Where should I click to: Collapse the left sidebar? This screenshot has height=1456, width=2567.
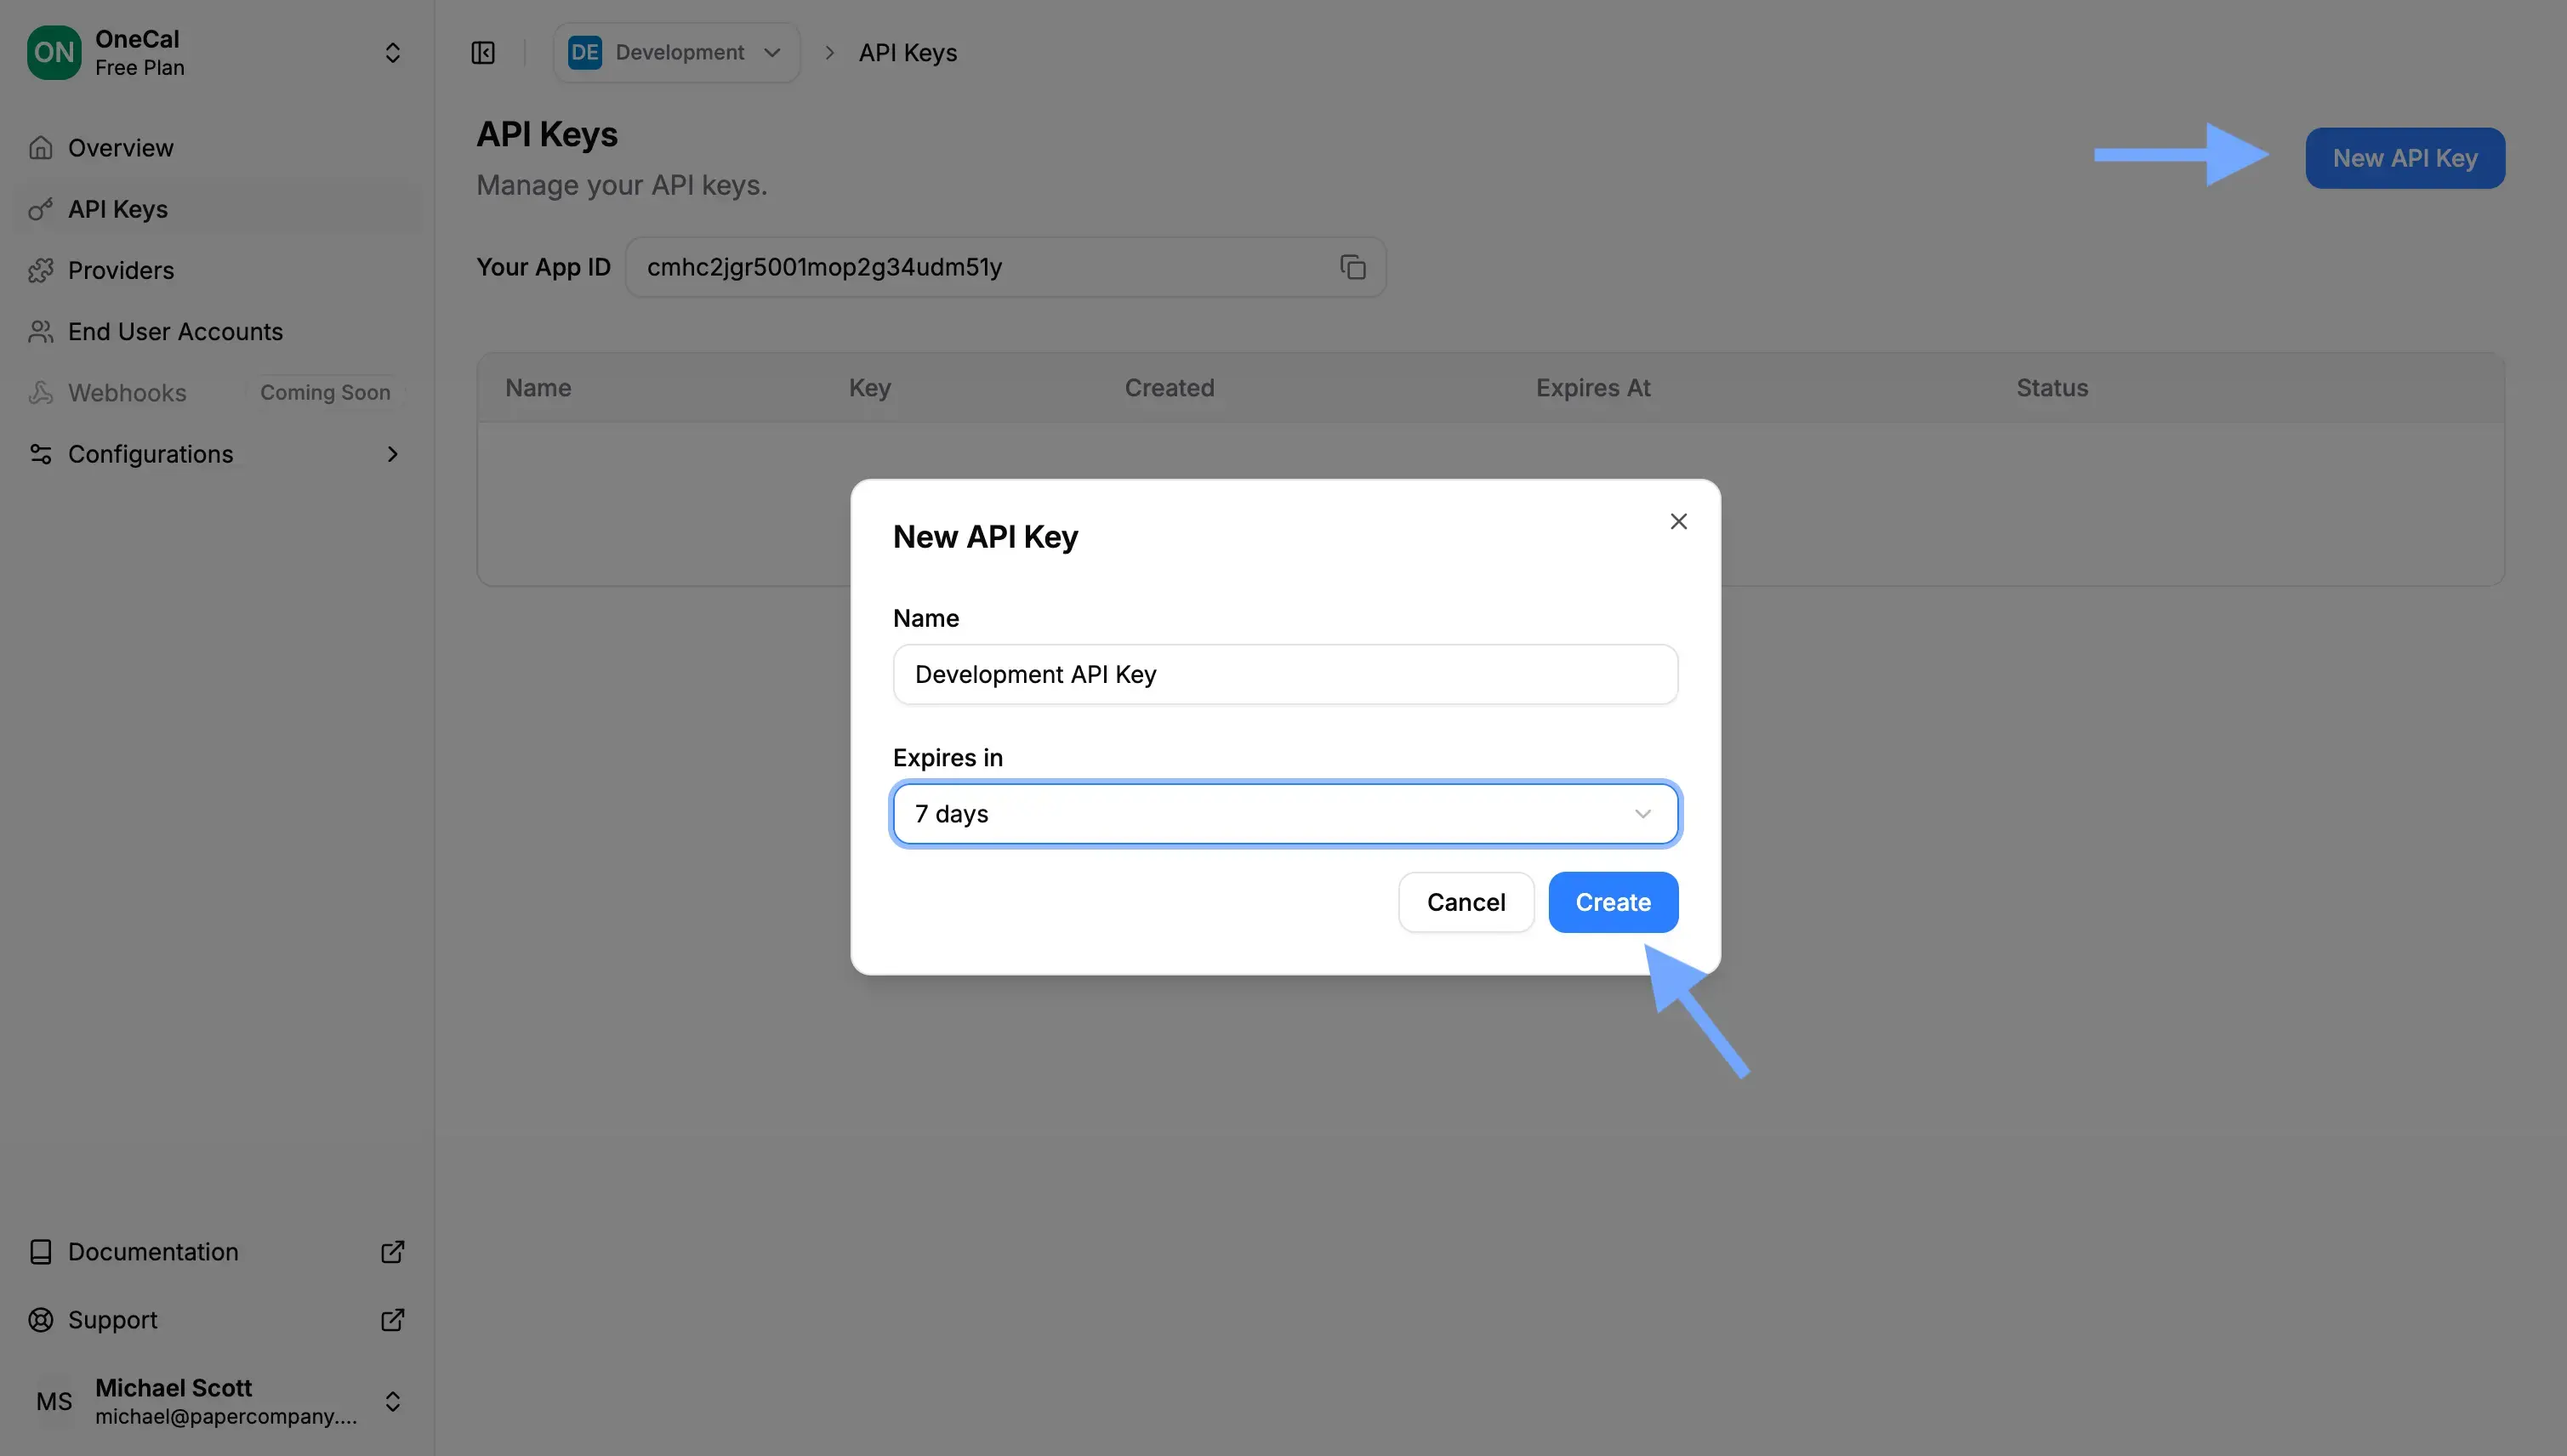click(483, 52)
